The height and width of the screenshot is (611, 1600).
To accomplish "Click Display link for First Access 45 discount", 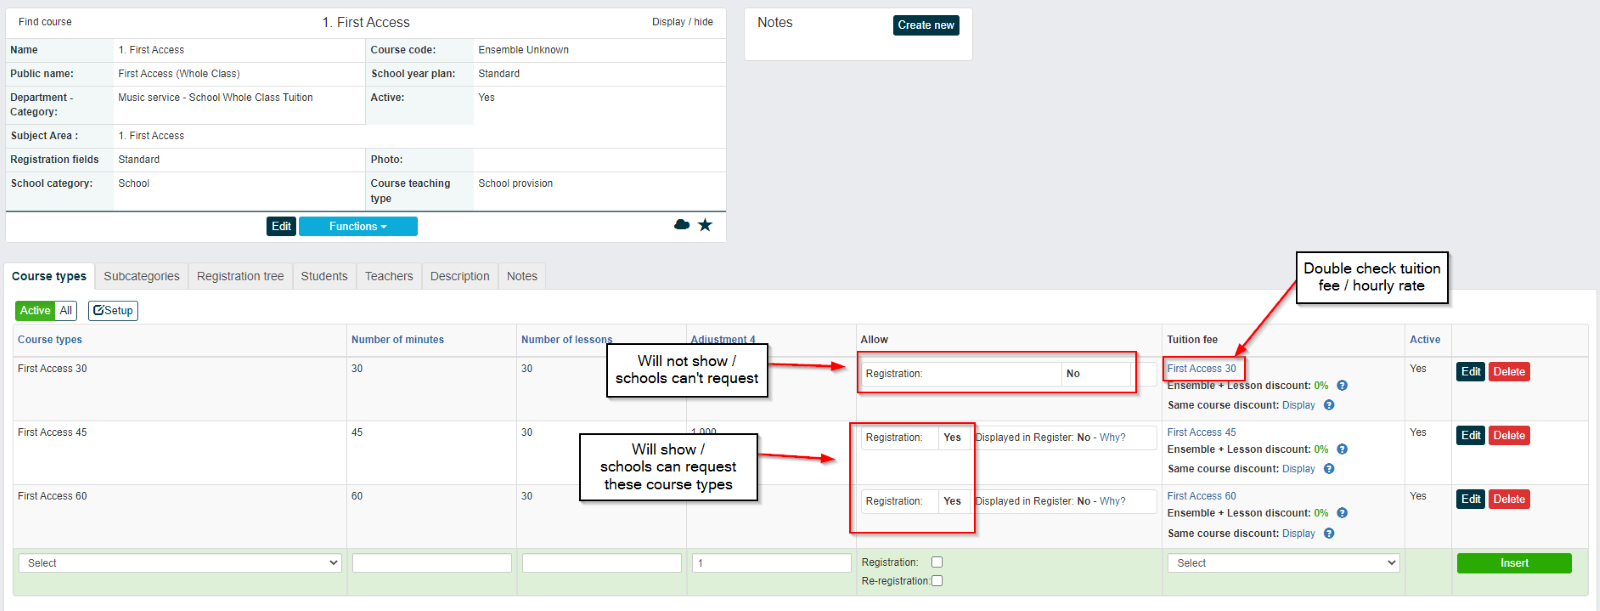I will [1298, 469].
